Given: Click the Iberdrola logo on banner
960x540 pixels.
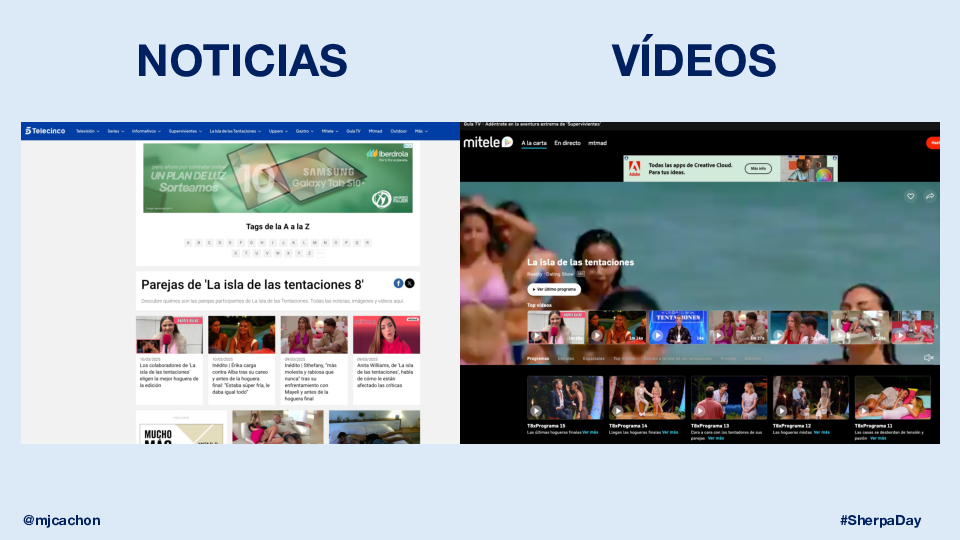Looking at the screenshot, I should coord(387,154).
